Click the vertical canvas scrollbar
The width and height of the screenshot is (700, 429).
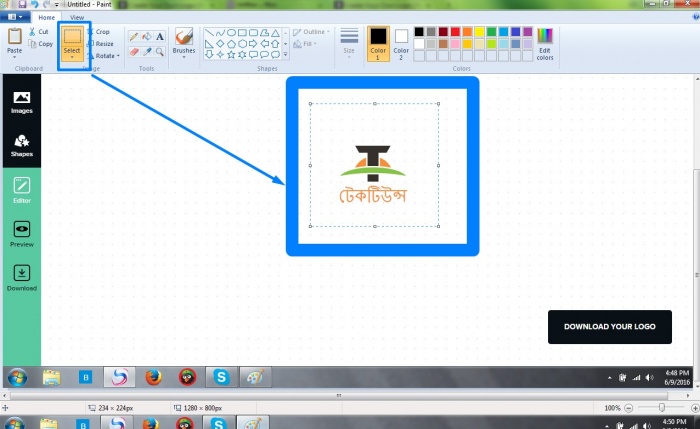tap(696, 274)
